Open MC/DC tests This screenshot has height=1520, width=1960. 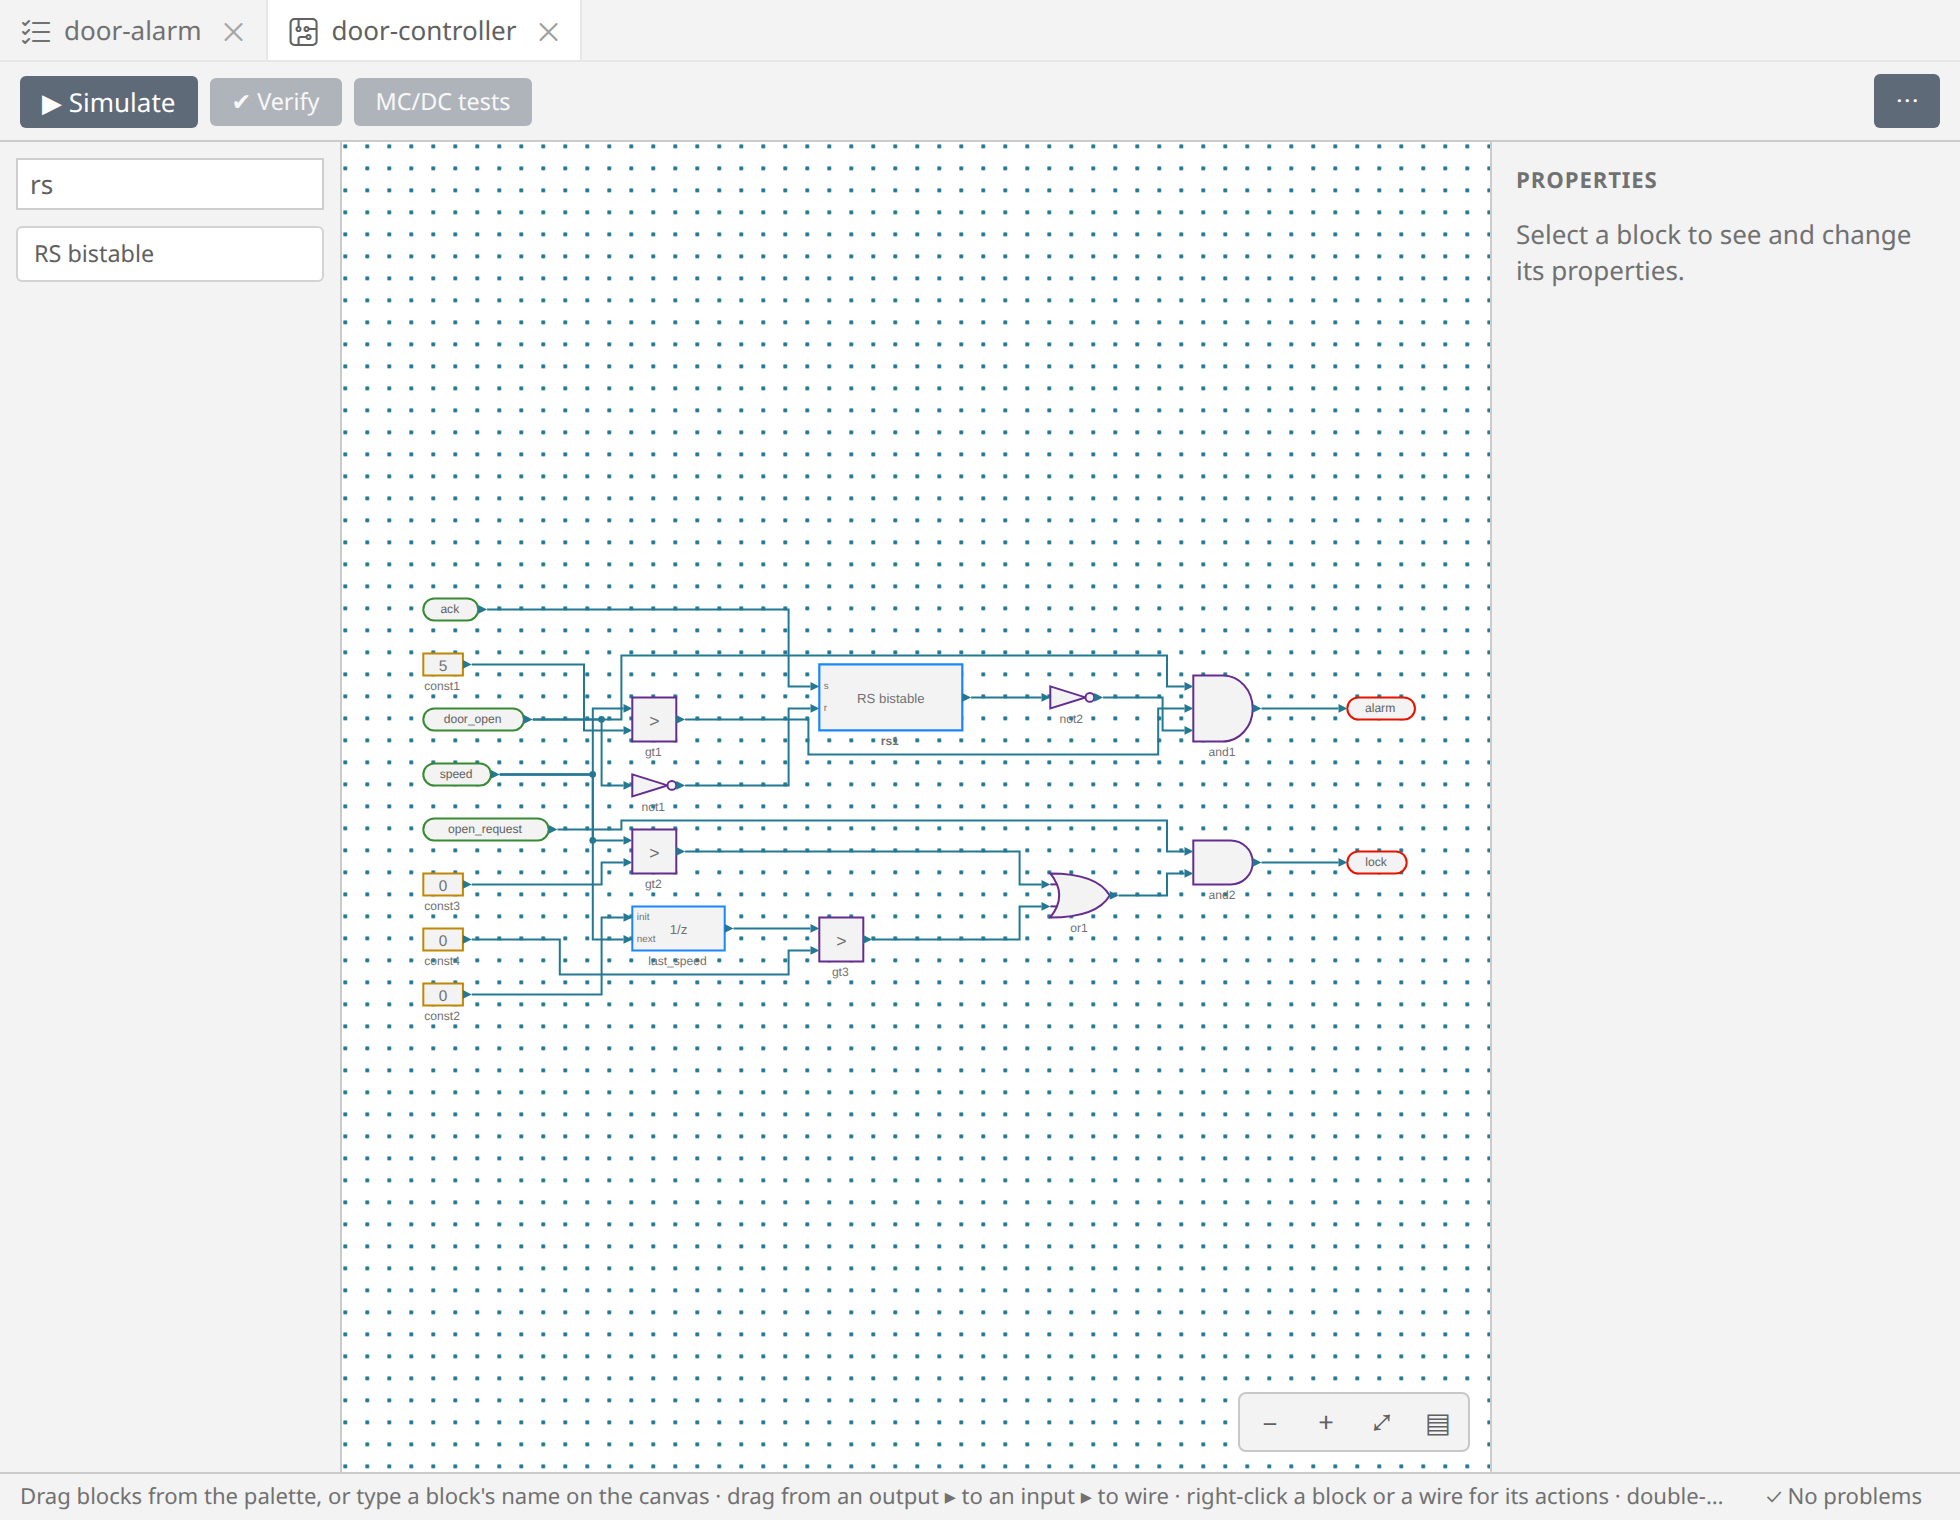click(443, 102)
